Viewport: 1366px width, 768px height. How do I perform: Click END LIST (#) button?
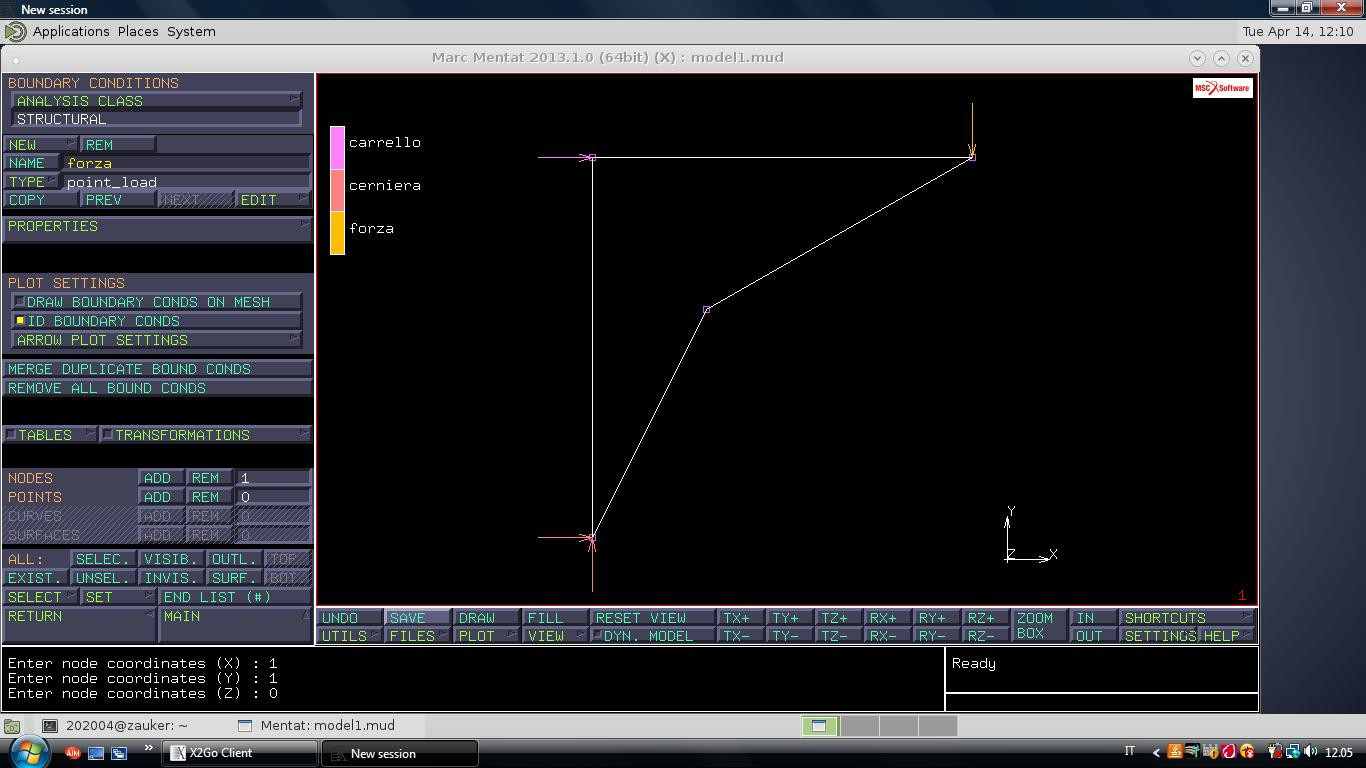tap(235, 597)
